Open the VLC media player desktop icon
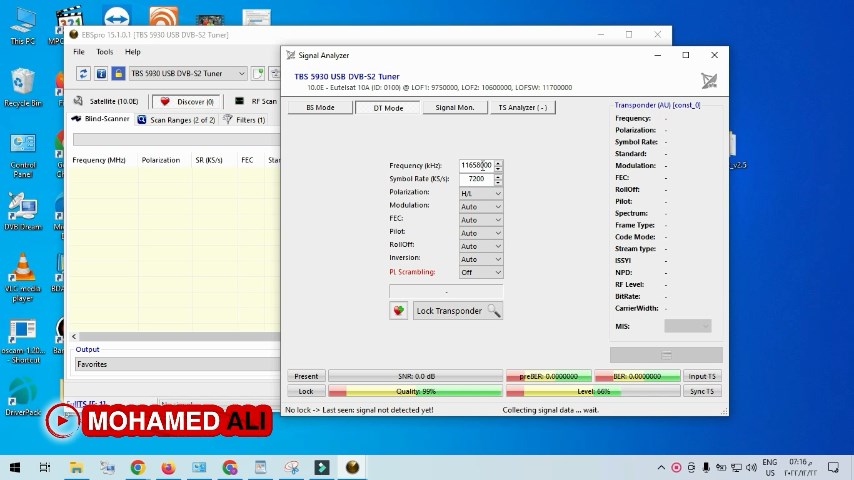Screen dimensions: 854x480 pyautogui.click(x=23, y=277)
